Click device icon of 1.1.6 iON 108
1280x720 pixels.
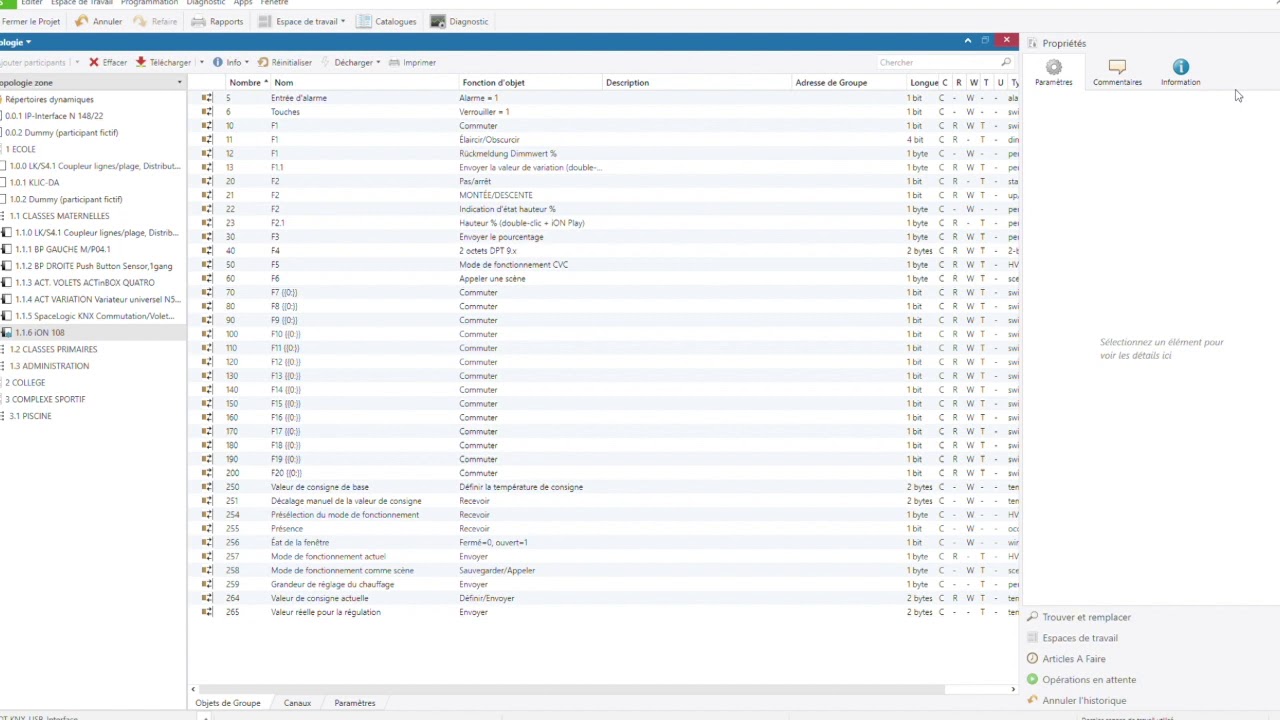[x=6, y=332]
